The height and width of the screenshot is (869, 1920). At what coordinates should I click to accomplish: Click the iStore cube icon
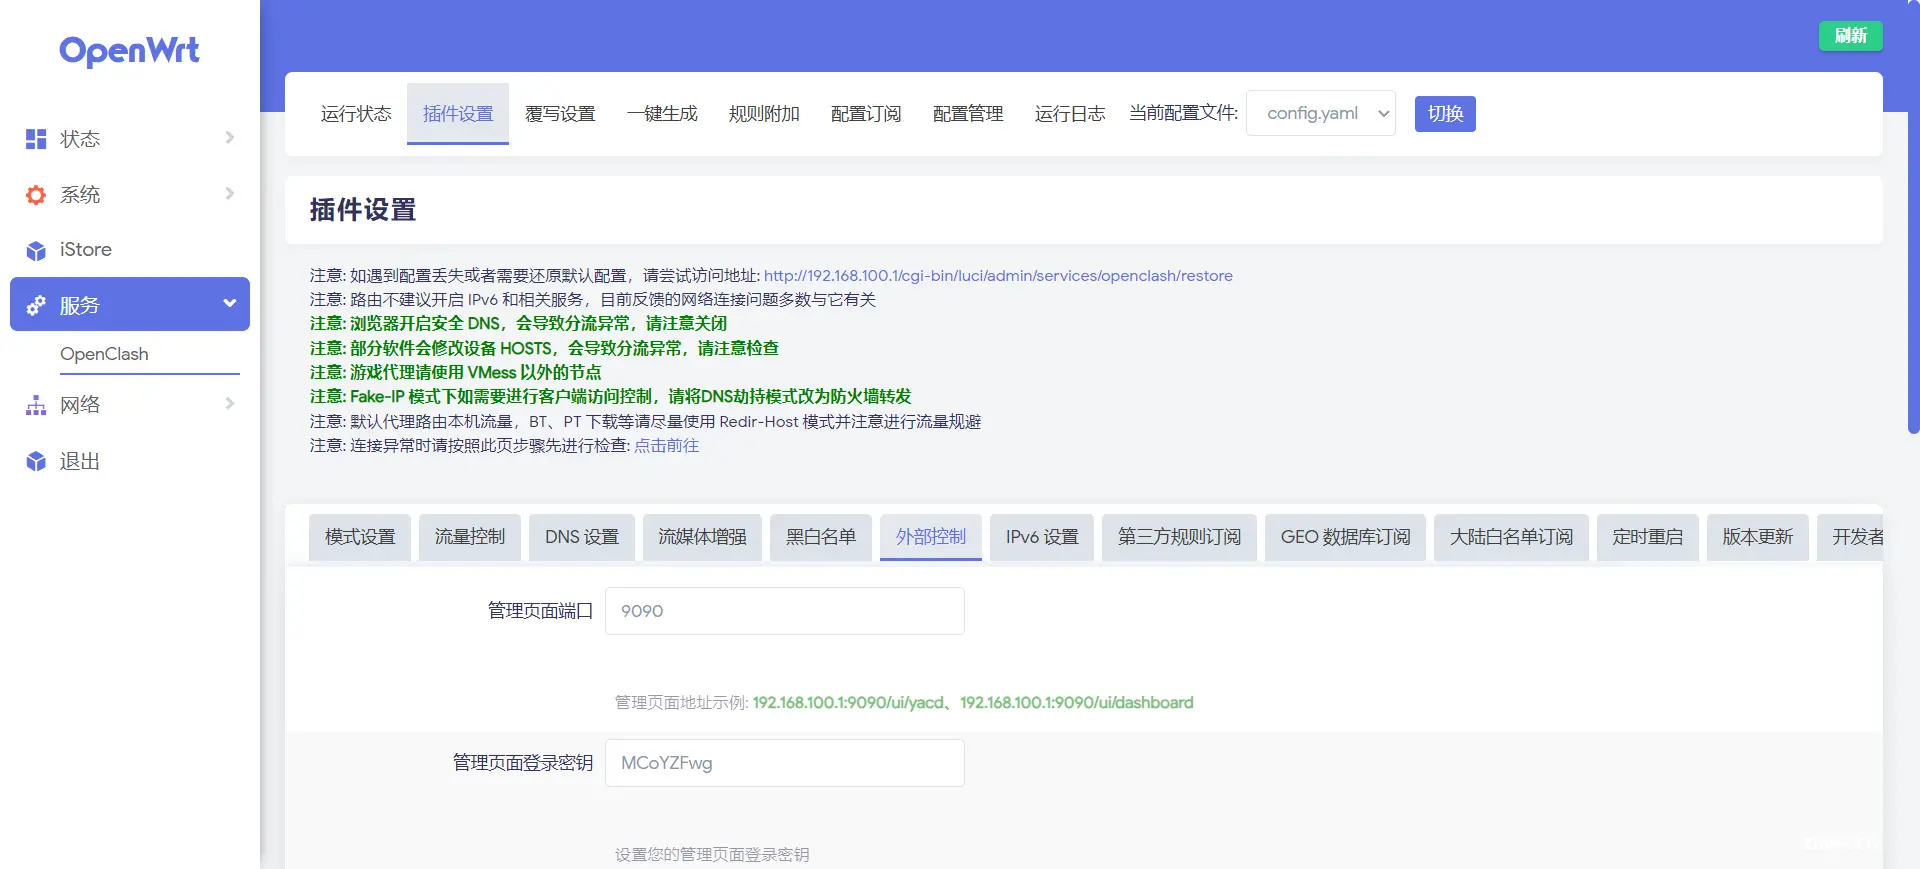point(36,250)
